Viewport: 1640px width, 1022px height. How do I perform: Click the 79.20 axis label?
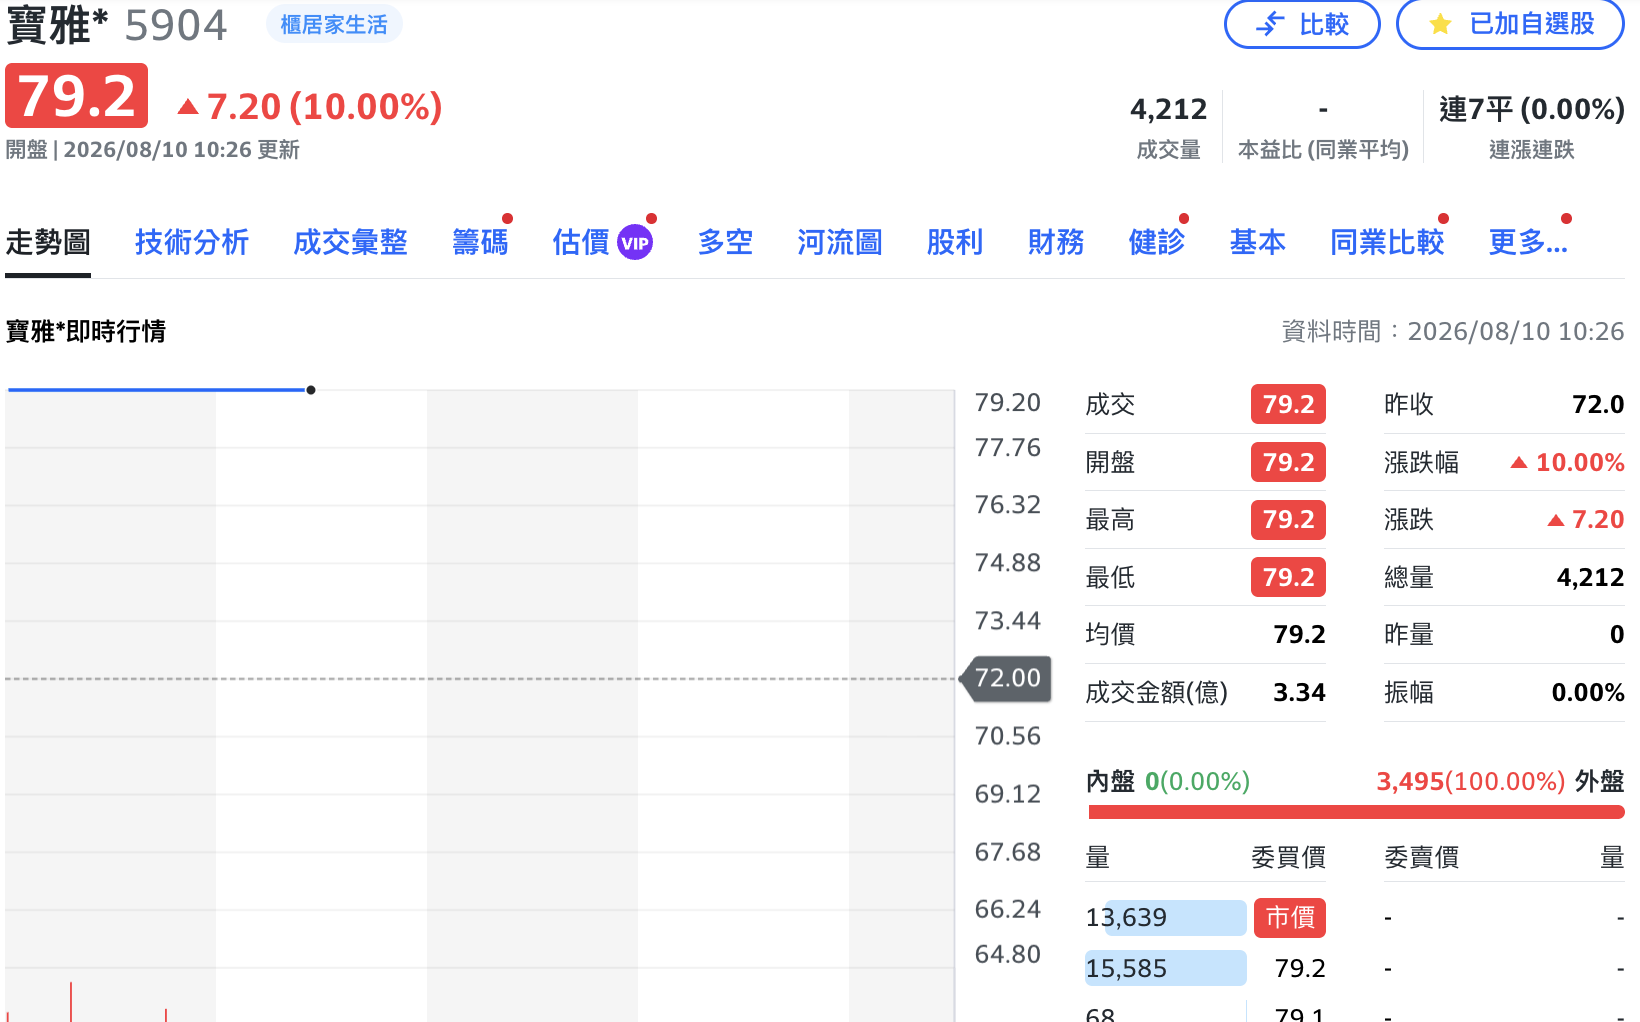click(x=1008, y=402)
